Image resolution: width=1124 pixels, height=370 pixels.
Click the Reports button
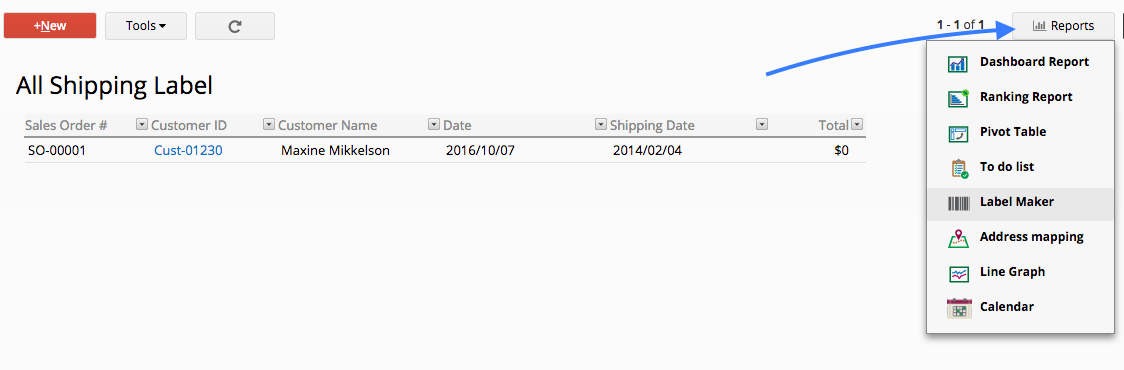coord(1063,26)
